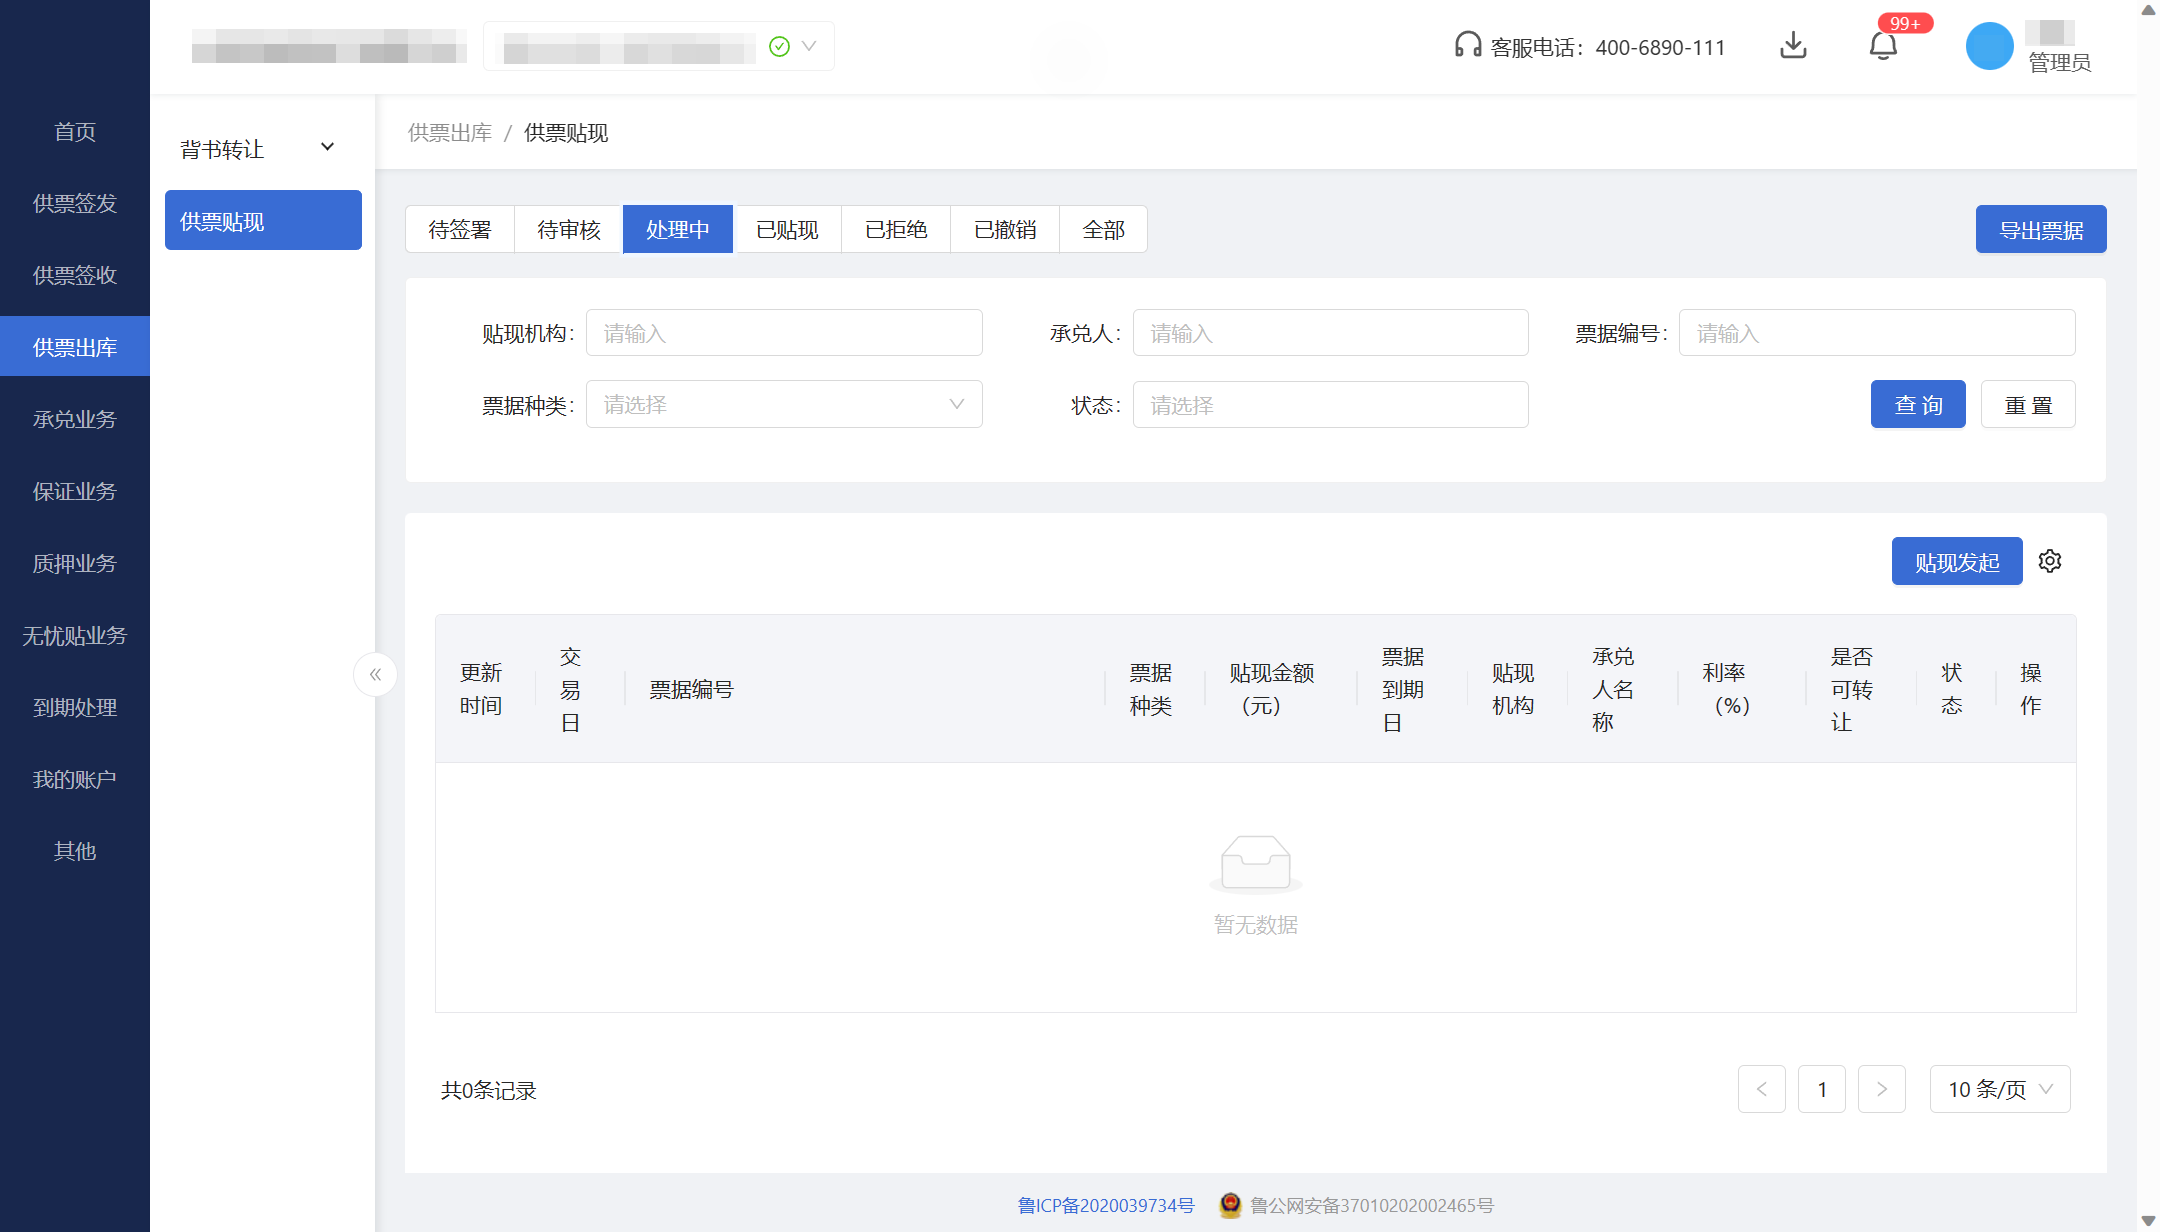
Task: Open 其他 in the sidebar
Action: click(75, 851)
